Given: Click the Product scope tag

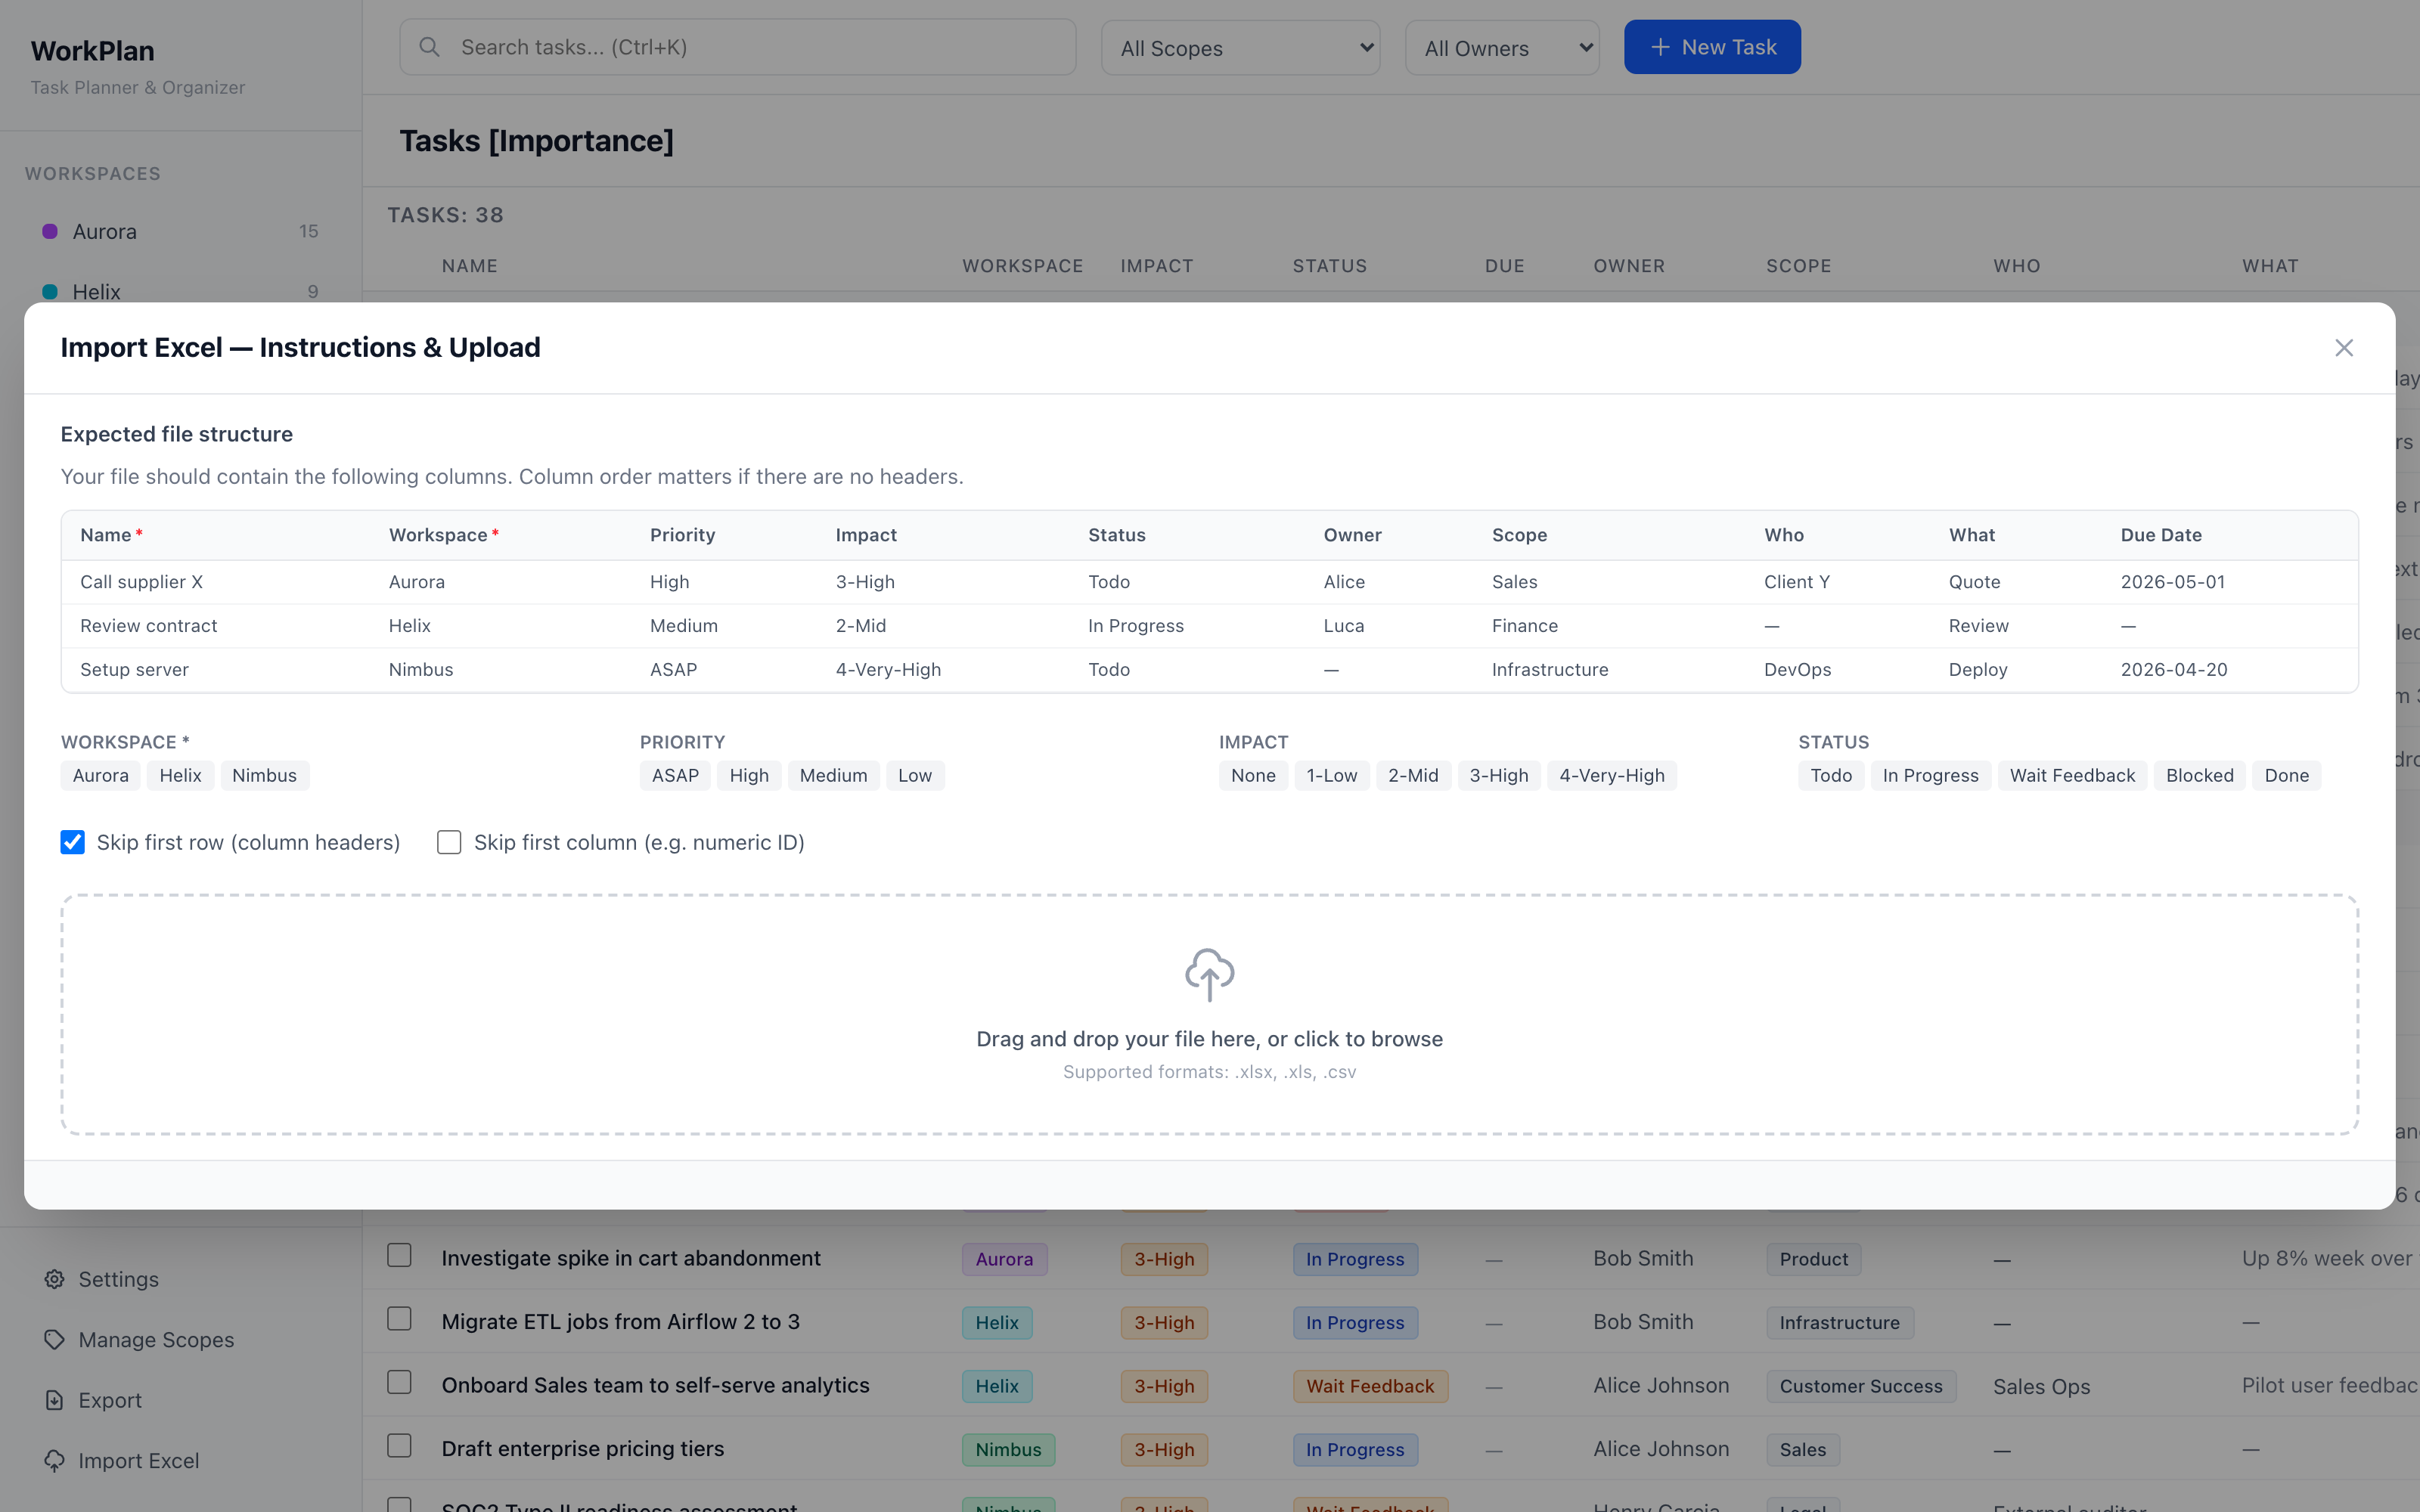Looking at the screenshot, I should [x=1813, y=1259].
